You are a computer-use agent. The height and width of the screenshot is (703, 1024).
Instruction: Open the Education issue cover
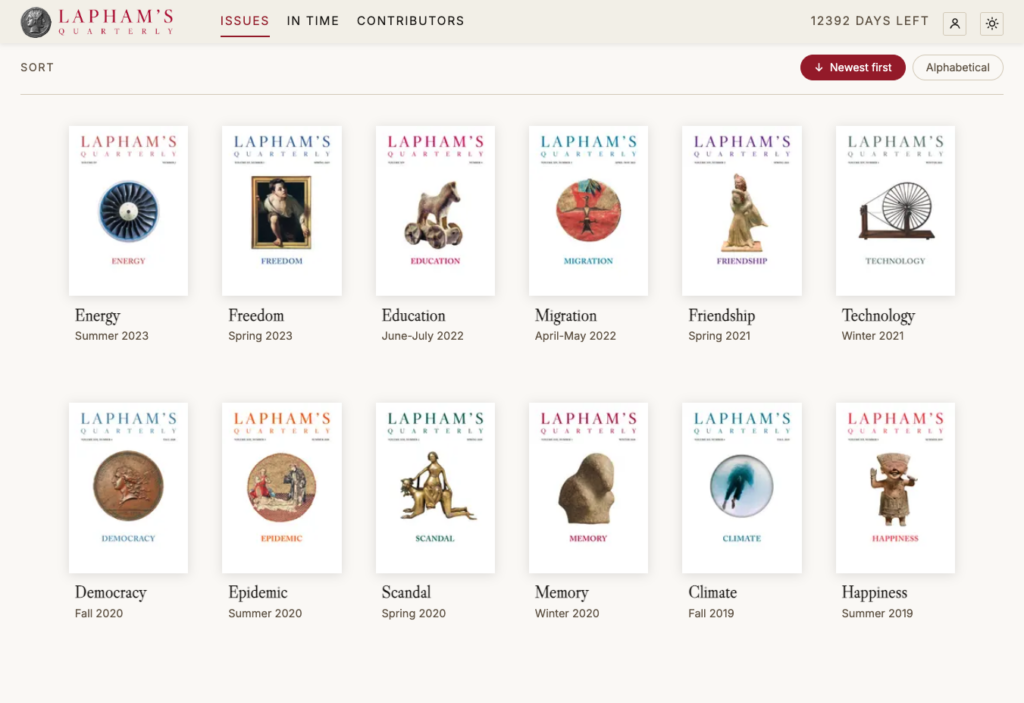pyautogui.click(x=435, y=211)
